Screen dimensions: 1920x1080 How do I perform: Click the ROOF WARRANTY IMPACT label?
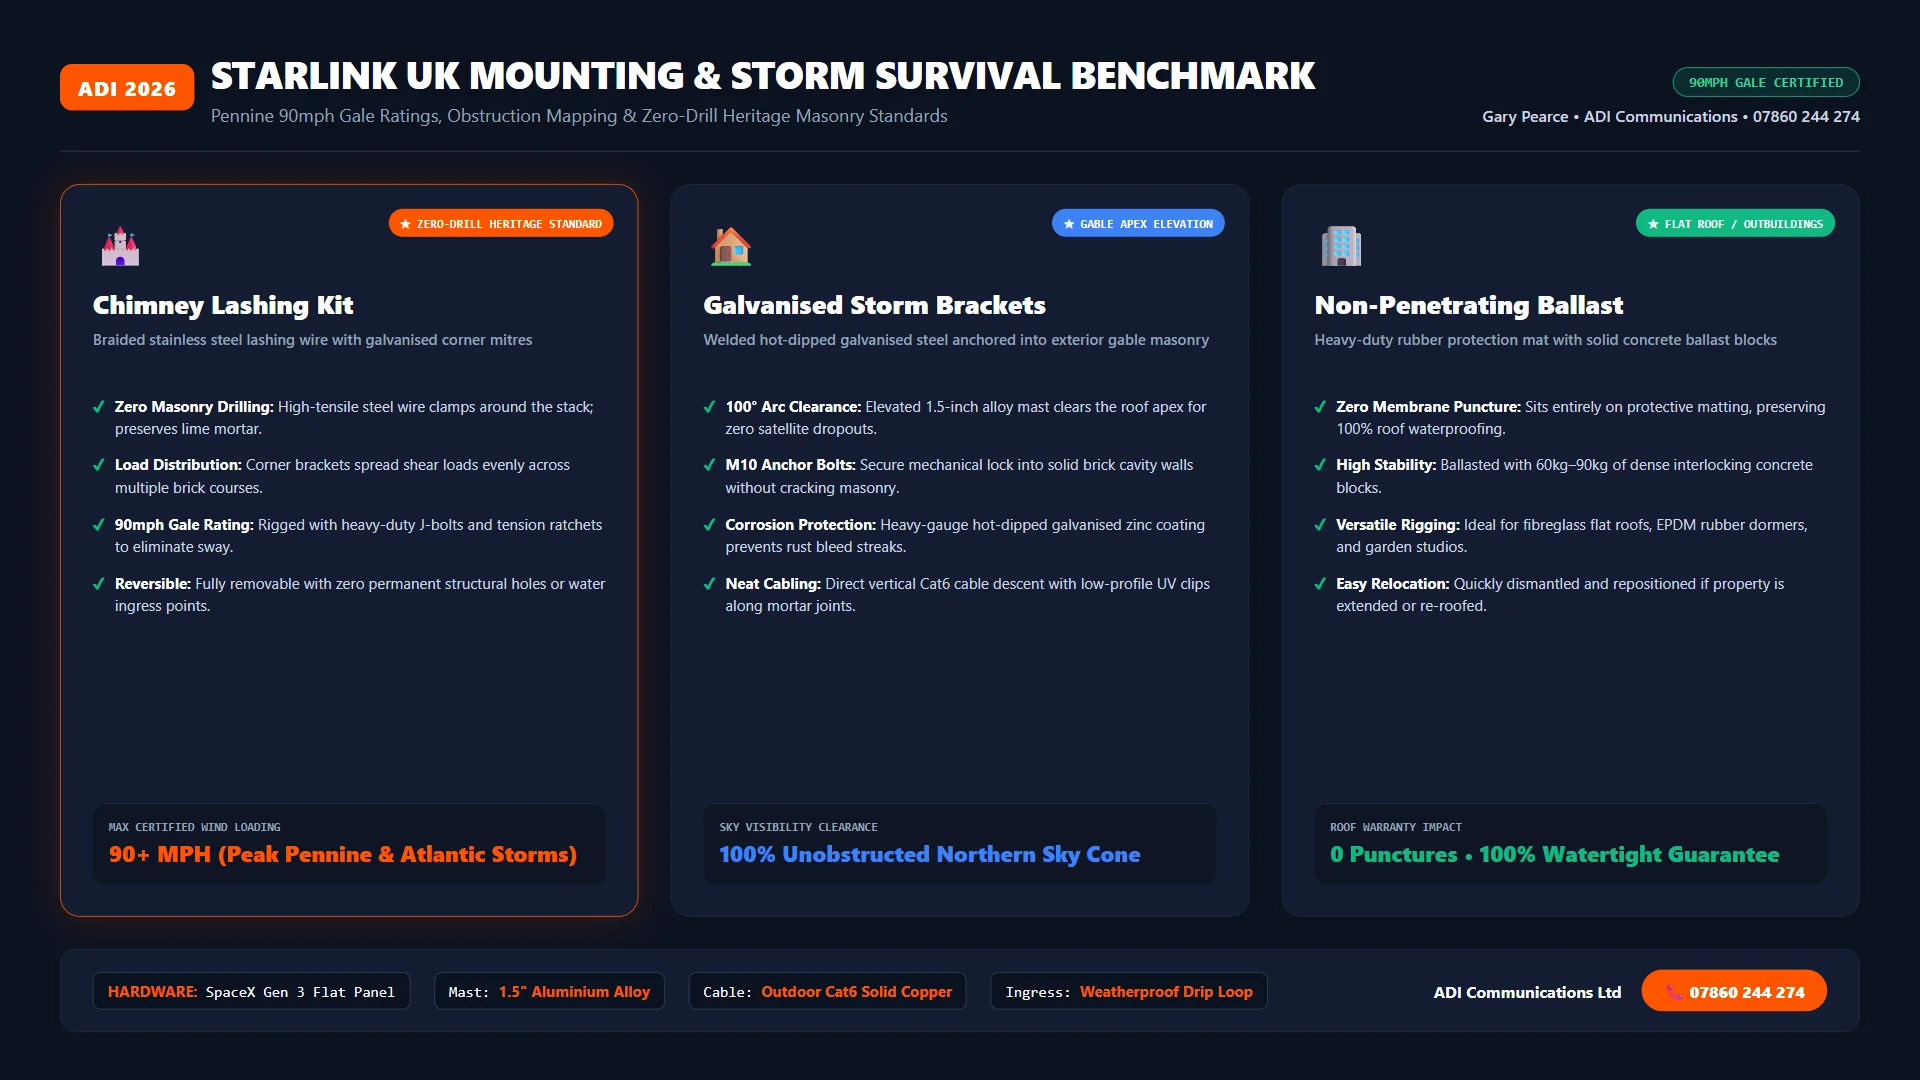[1396, 827]
